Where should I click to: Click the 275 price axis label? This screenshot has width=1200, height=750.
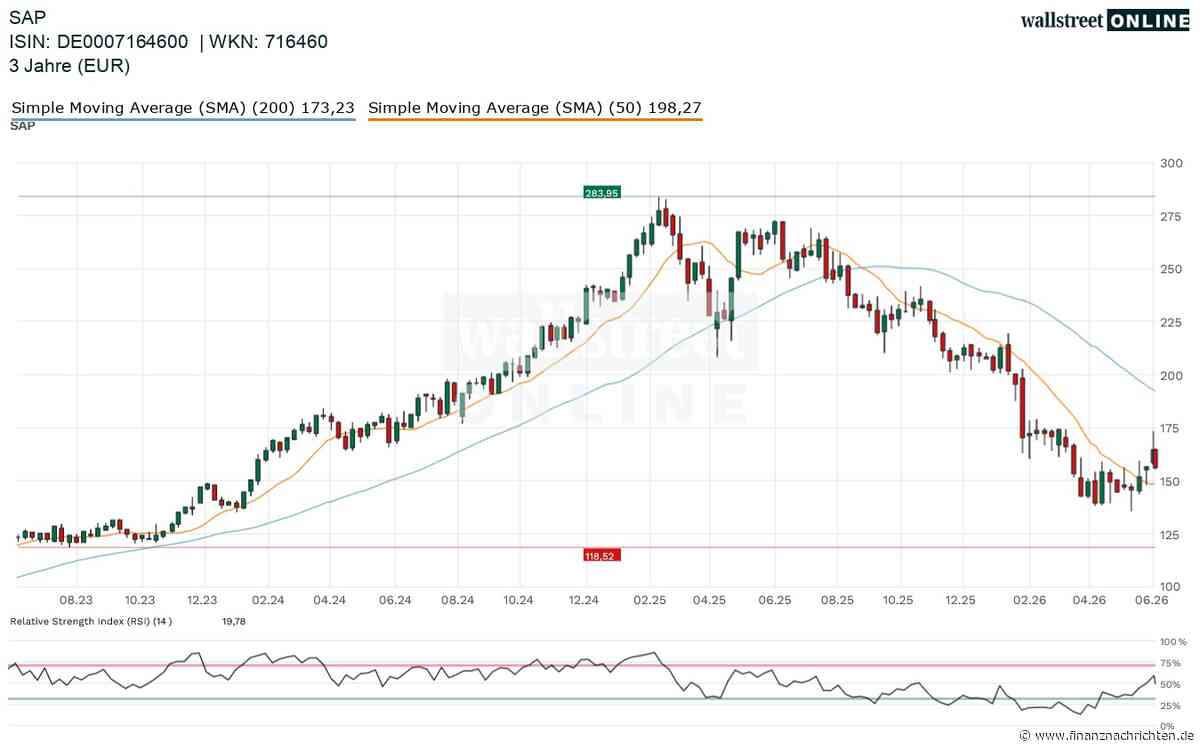(x=1173, y=217)
